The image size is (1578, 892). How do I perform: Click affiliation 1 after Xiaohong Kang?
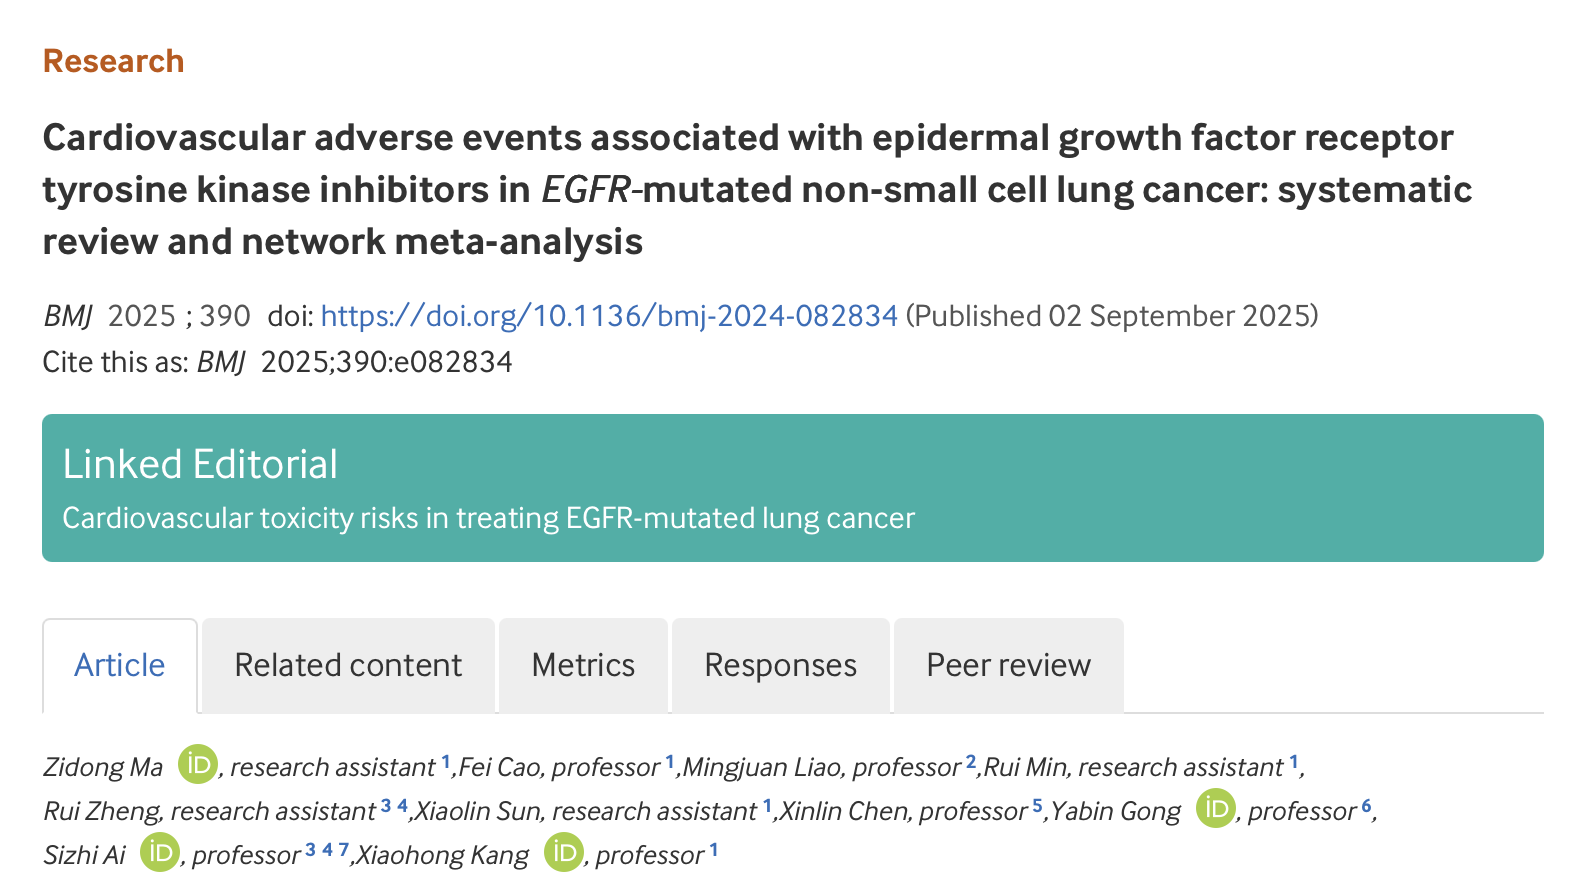coord(714,849)
